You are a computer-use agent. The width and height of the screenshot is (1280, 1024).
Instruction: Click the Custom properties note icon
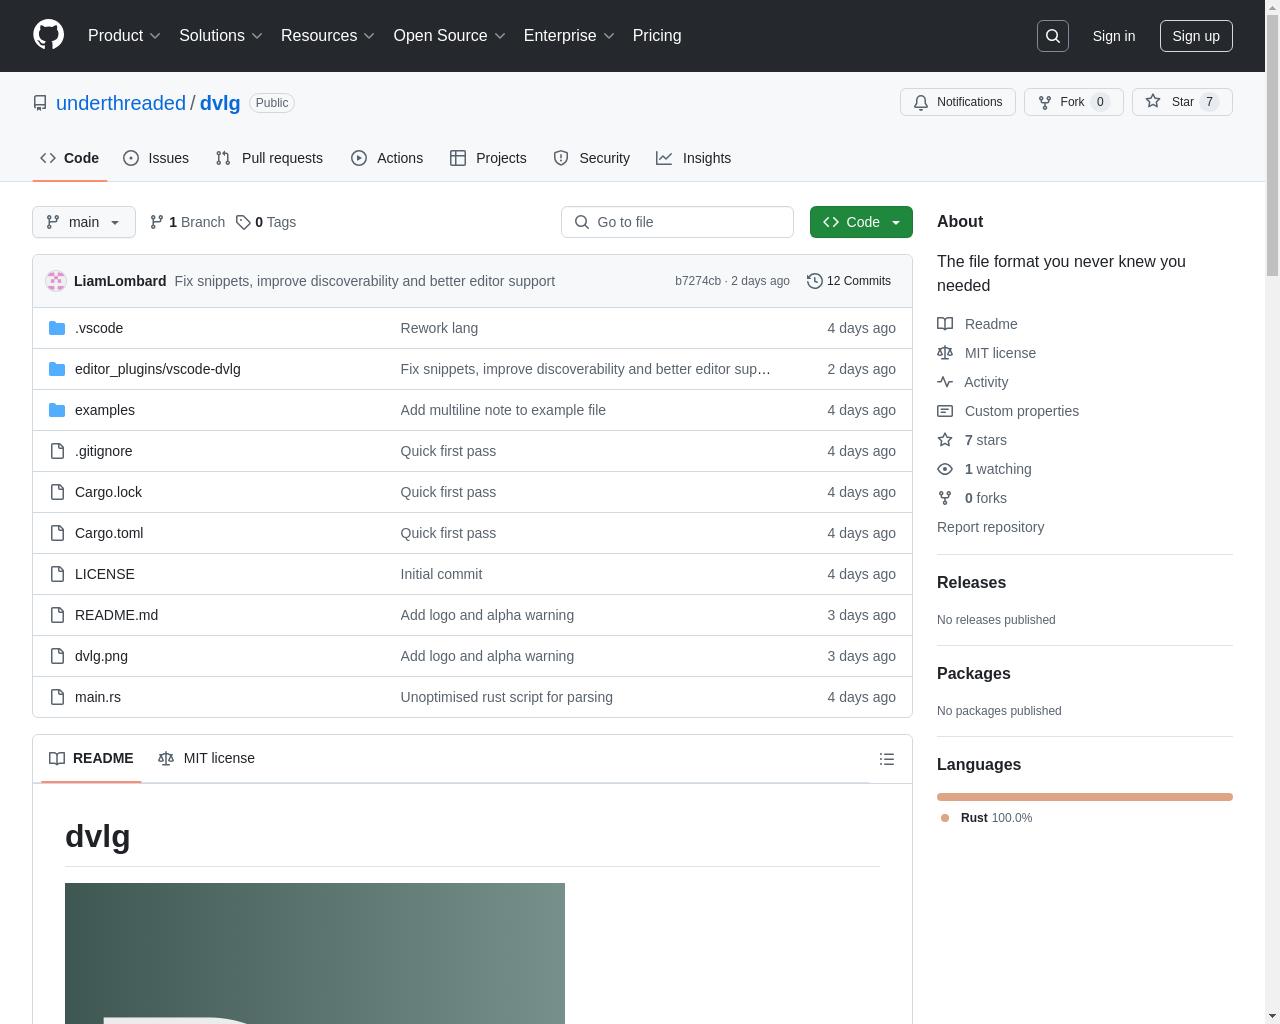click(945, 411)
